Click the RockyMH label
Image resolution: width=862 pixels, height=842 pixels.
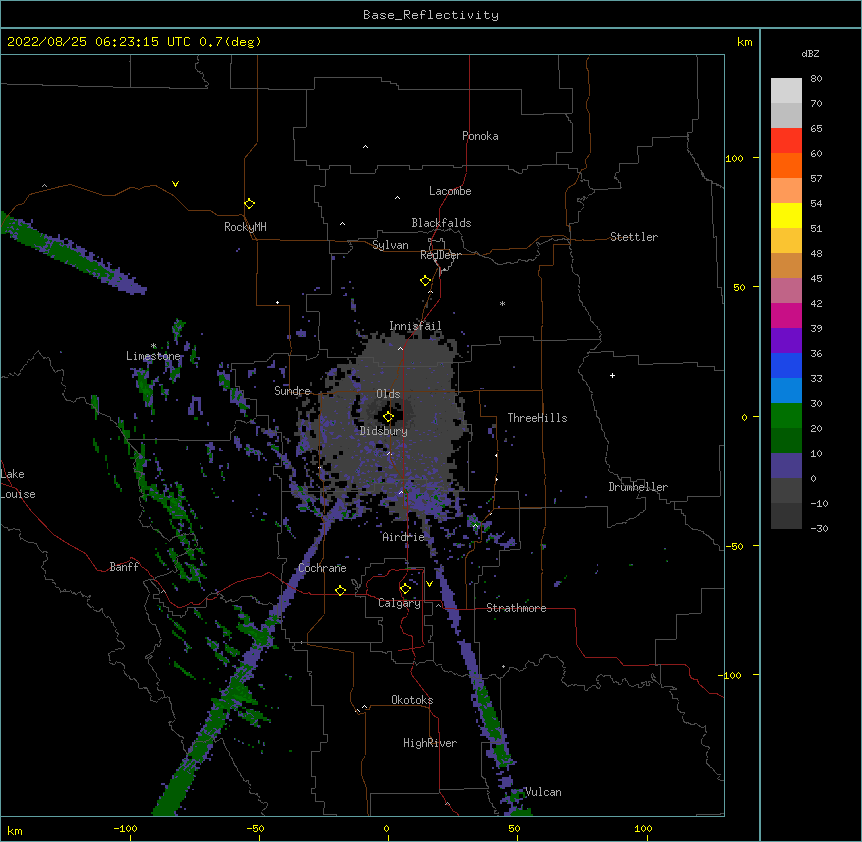245,227
